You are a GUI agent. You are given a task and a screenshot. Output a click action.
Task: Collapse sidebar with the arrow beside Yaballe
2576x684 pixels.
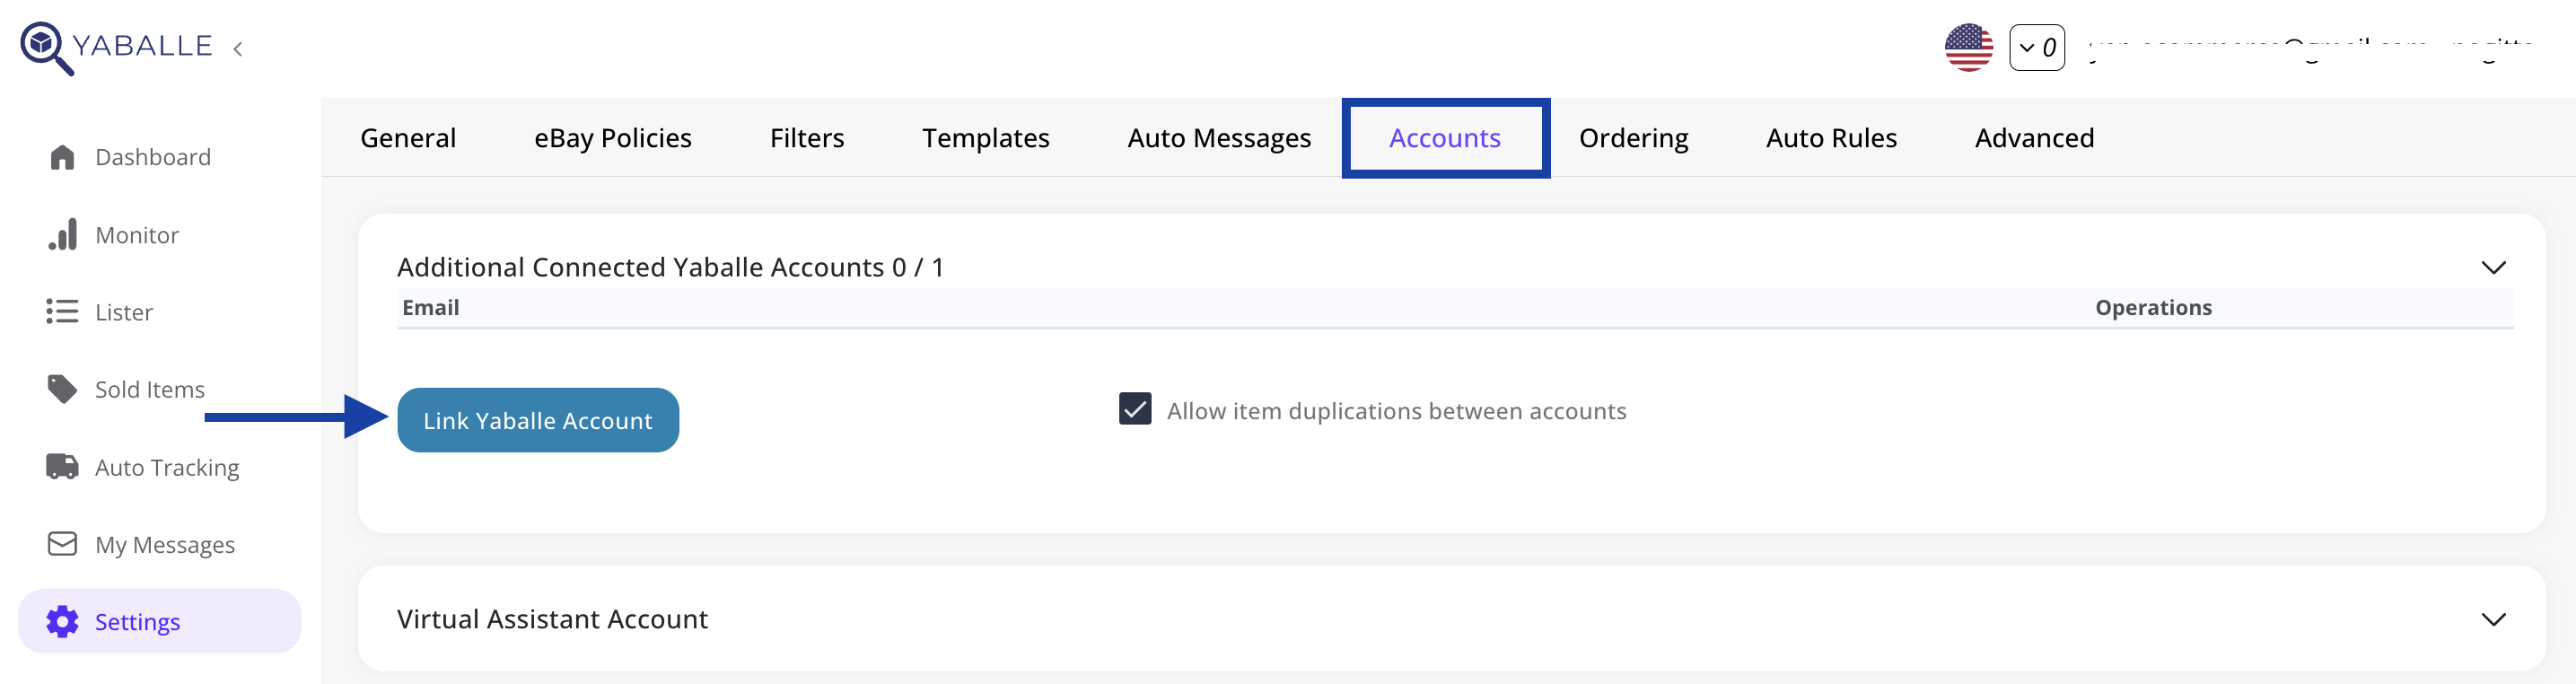[x=238, y=48]
